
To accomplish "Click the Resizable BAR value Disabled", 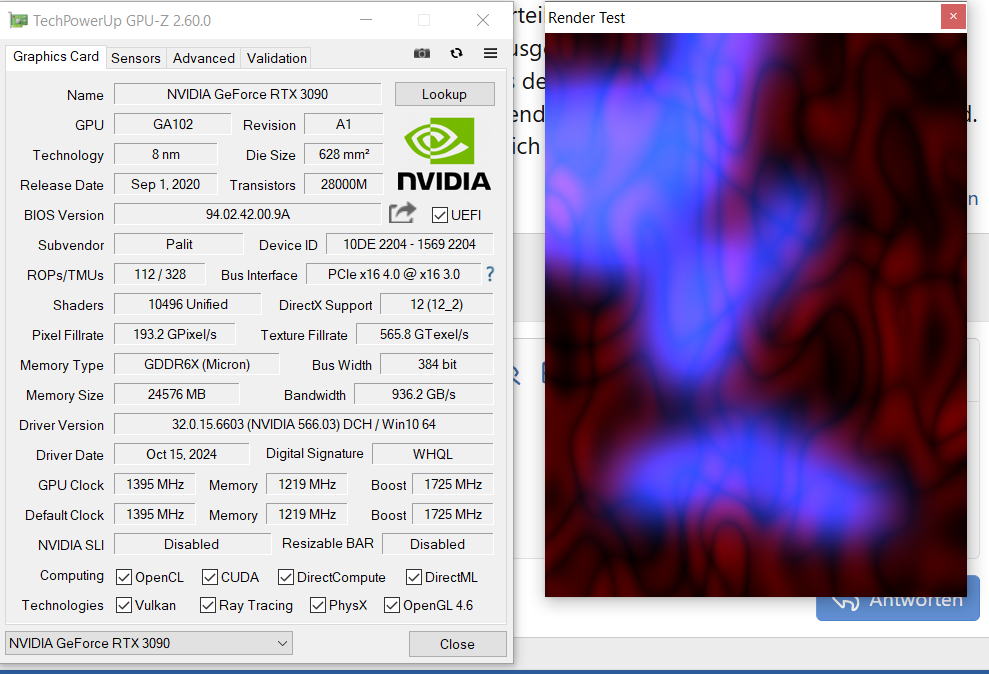I will [438, 544].
